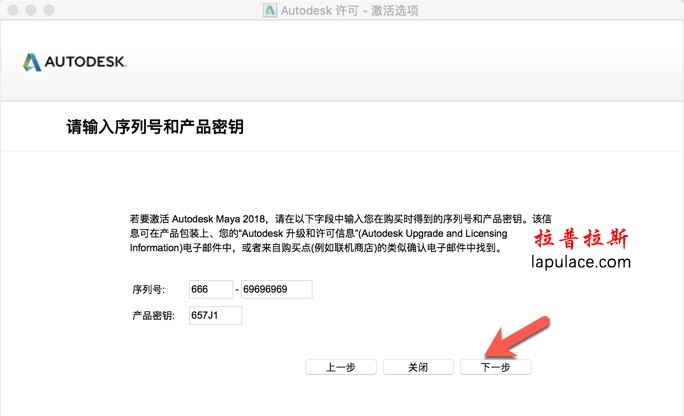Click the green zoom window button
The image size is (684, 416).
(x=49, y=10)
